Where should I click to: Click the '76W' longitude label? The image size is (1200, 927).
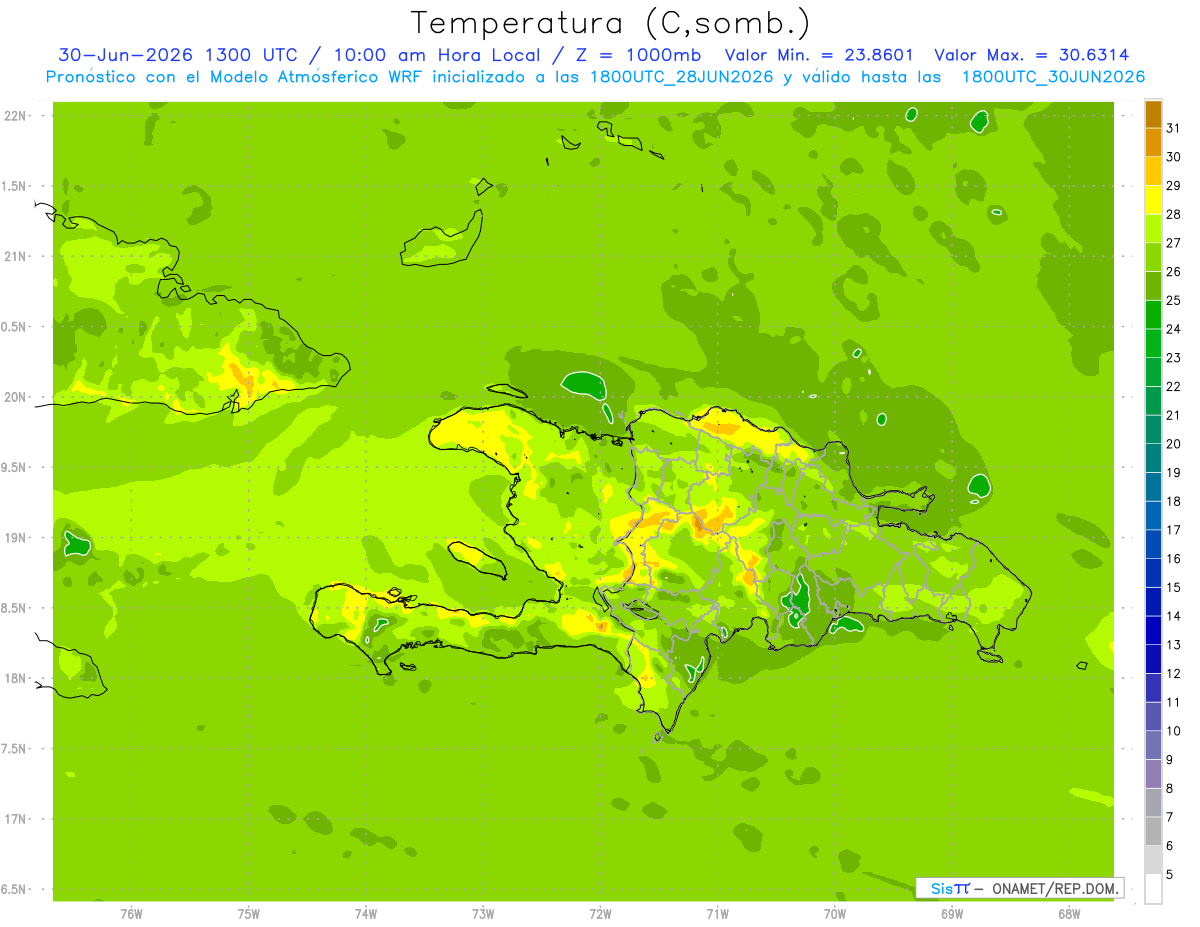pos(131,913)
